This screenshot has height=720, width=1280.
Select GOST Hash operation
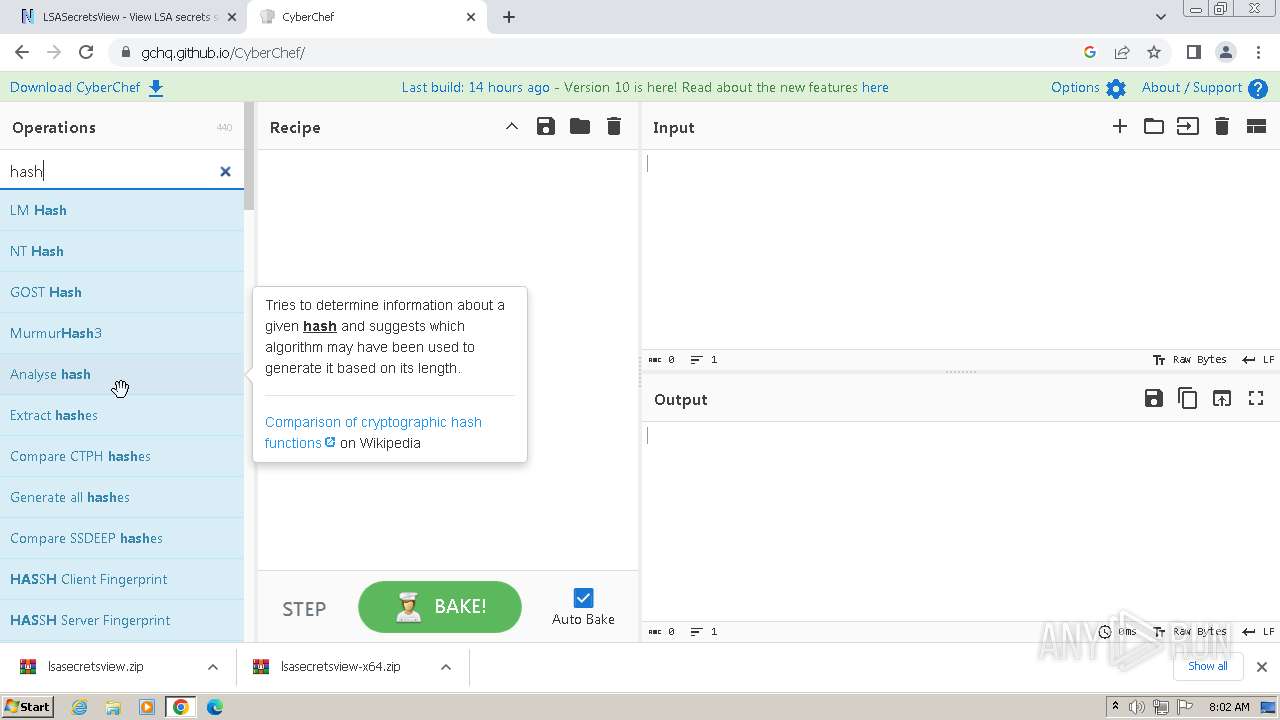tap(122, 292)
